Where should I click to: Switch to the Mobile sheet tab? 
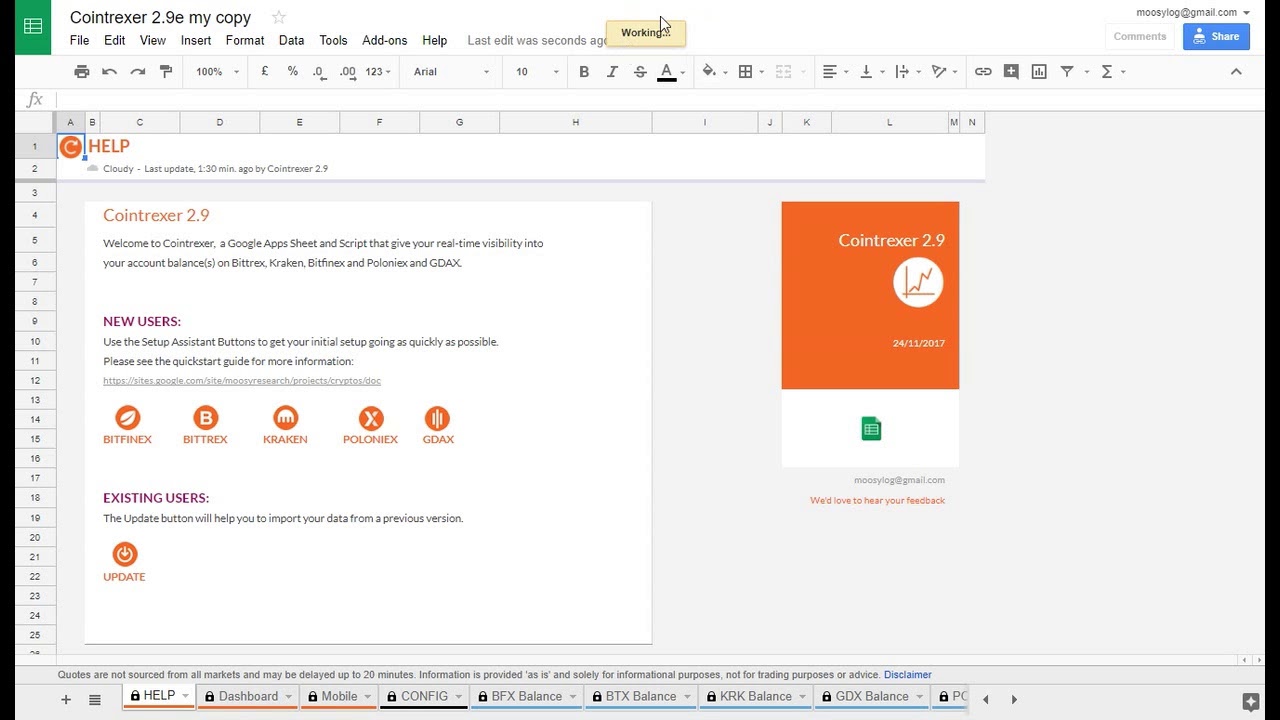click(x=339, y=697)
